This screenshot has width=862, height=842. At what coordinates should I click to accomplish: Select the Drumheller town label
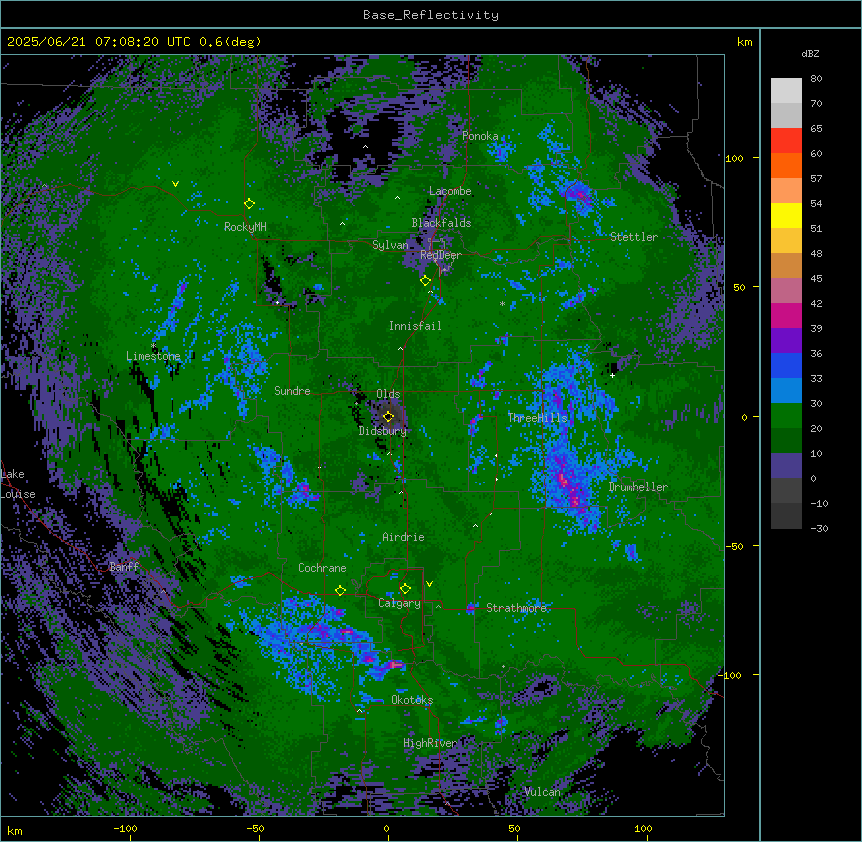[638, 487]
